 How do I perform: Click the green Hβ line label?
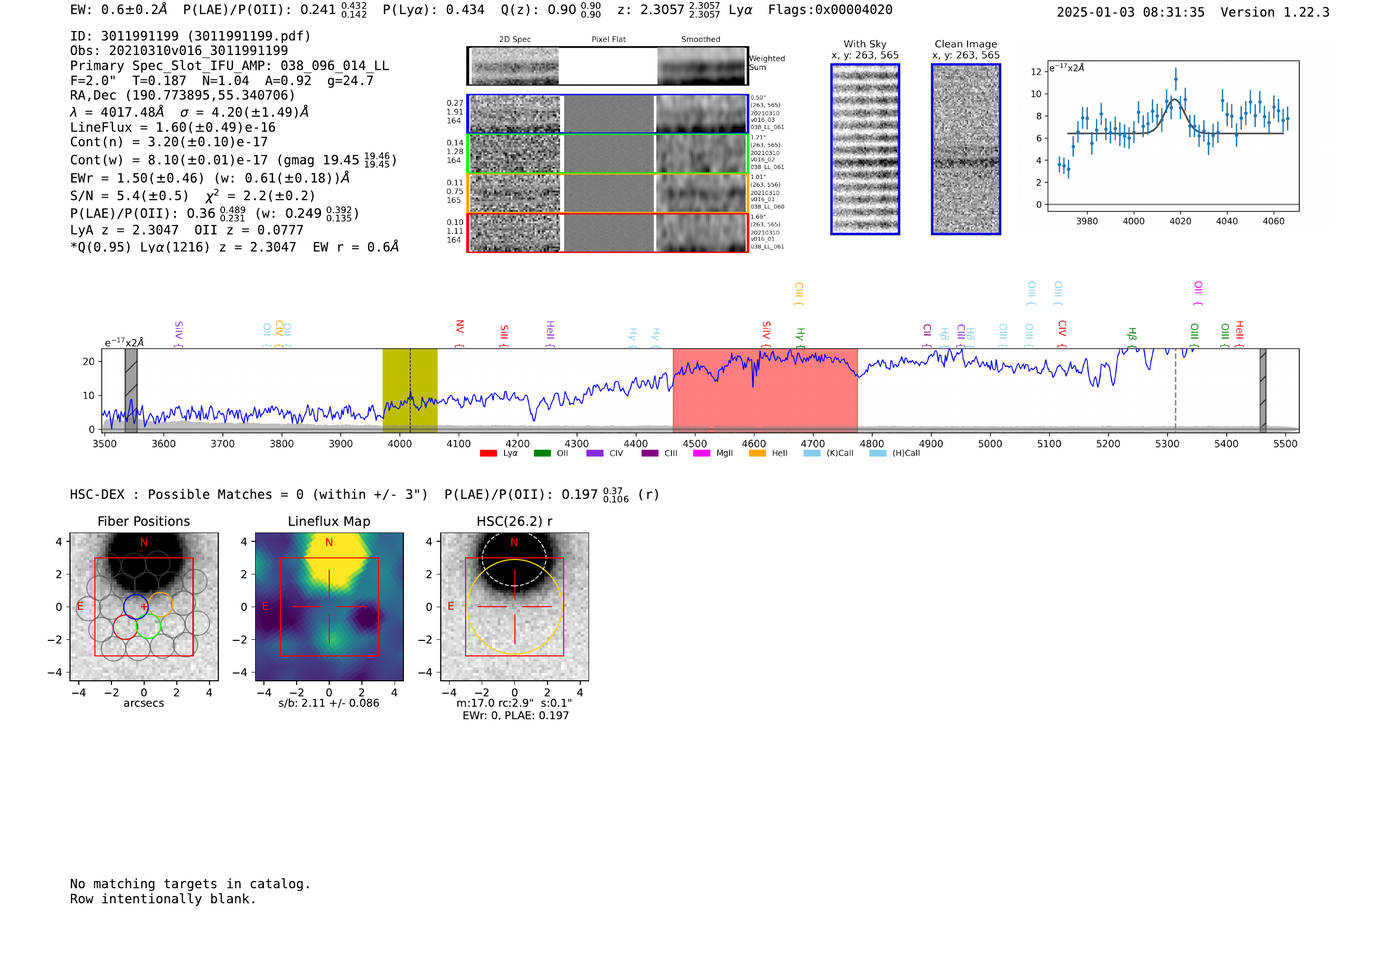1132,335
